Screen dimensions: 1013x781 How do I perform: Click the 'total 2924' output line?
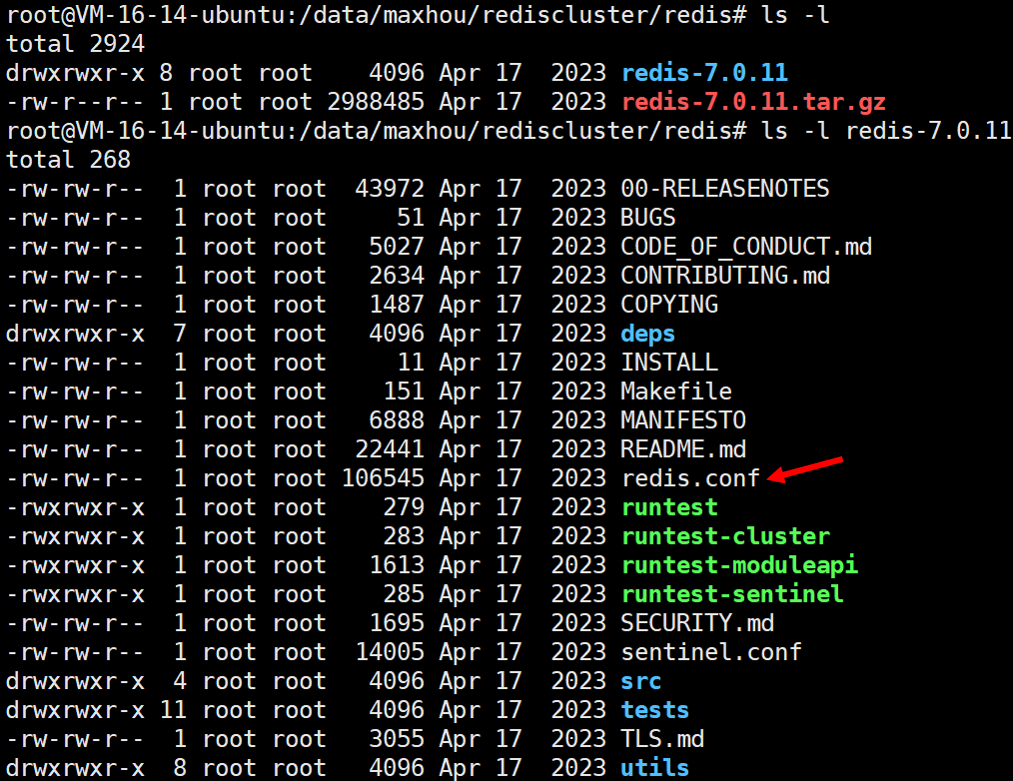click(76, 44)
